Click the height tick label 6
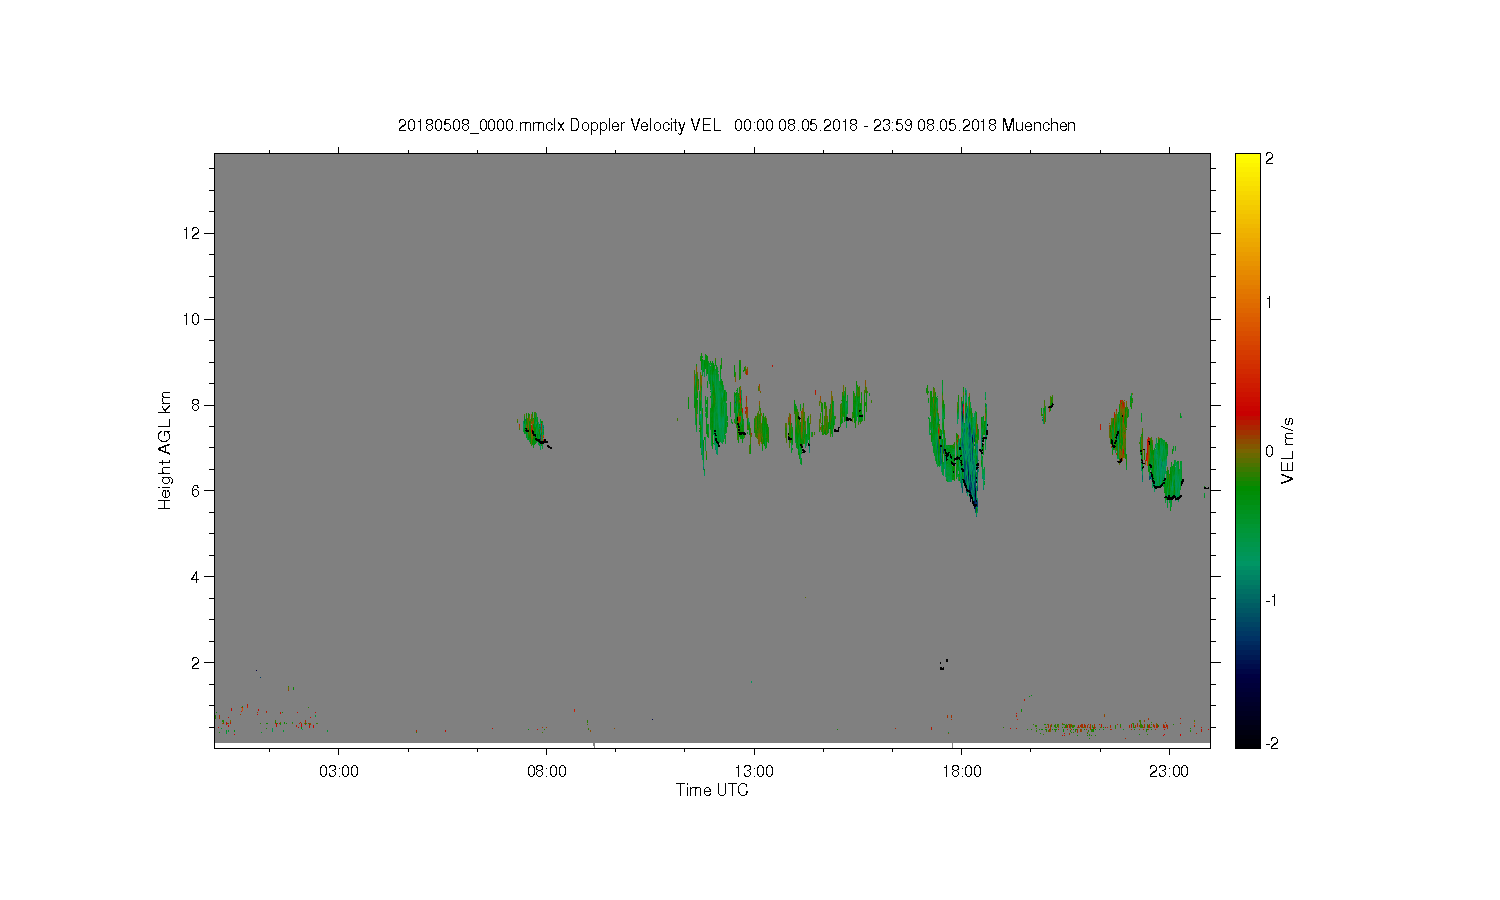The image size is (1500, 900). pos(196,490)
